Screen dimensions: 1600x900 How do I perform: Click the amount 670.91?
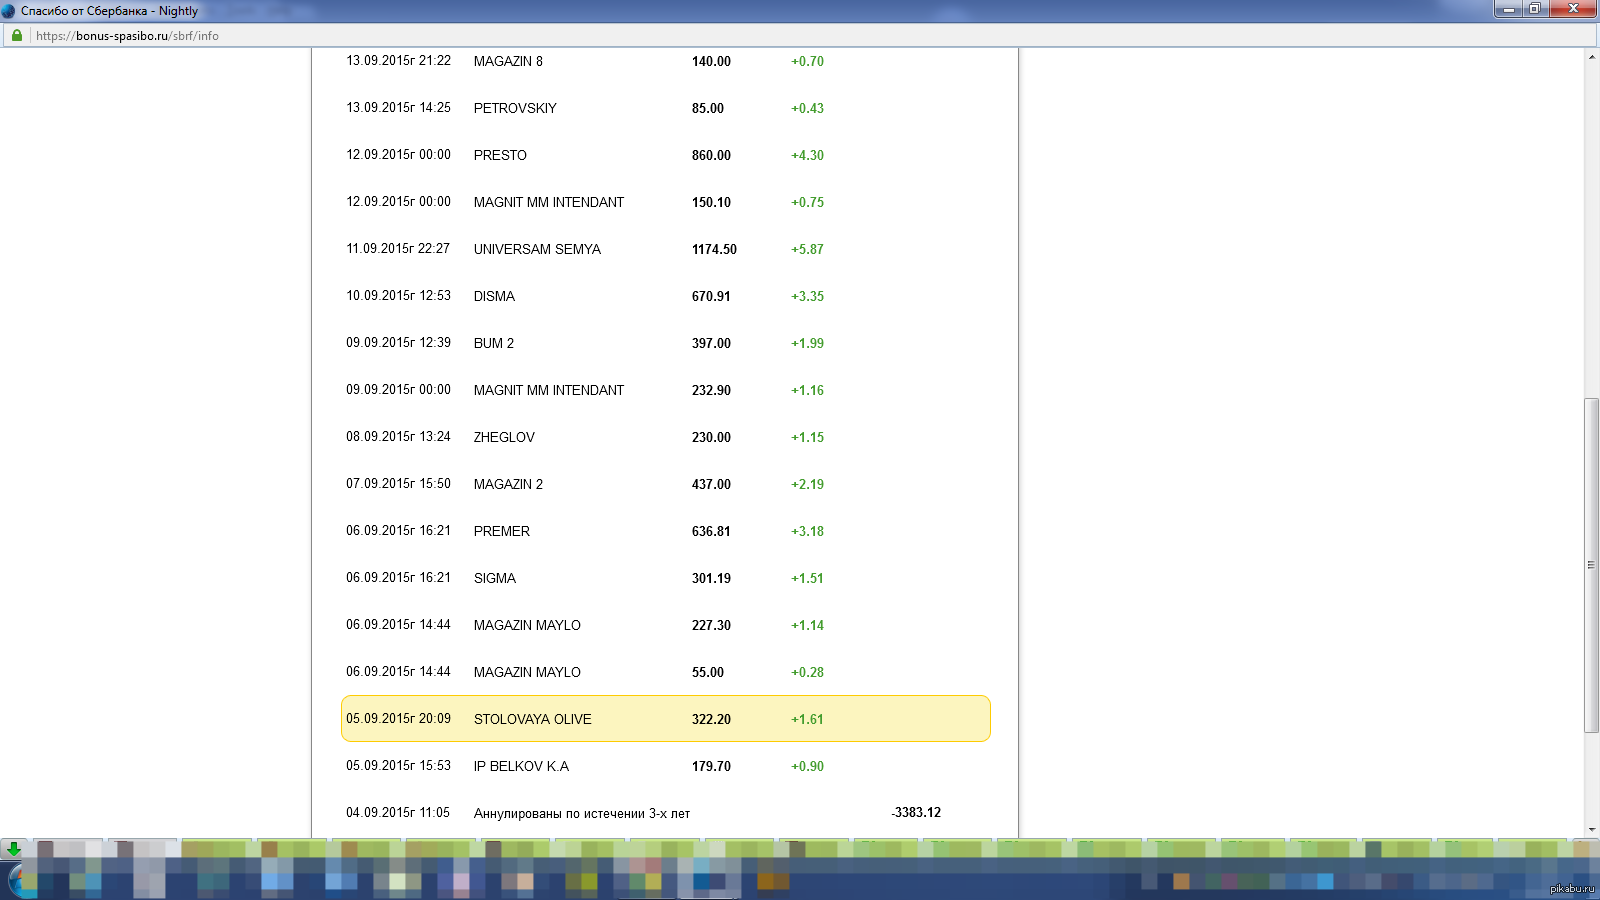tap(711, 296)
